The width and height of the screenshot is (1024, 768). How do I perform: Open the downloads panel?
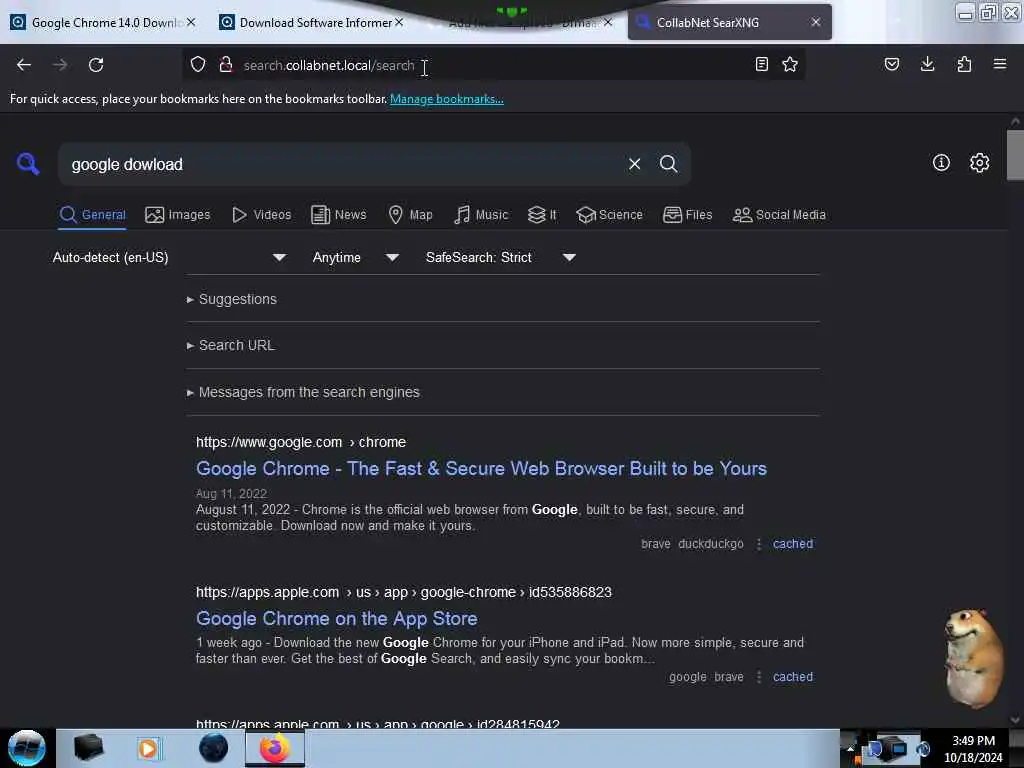[x=927, y=64]
